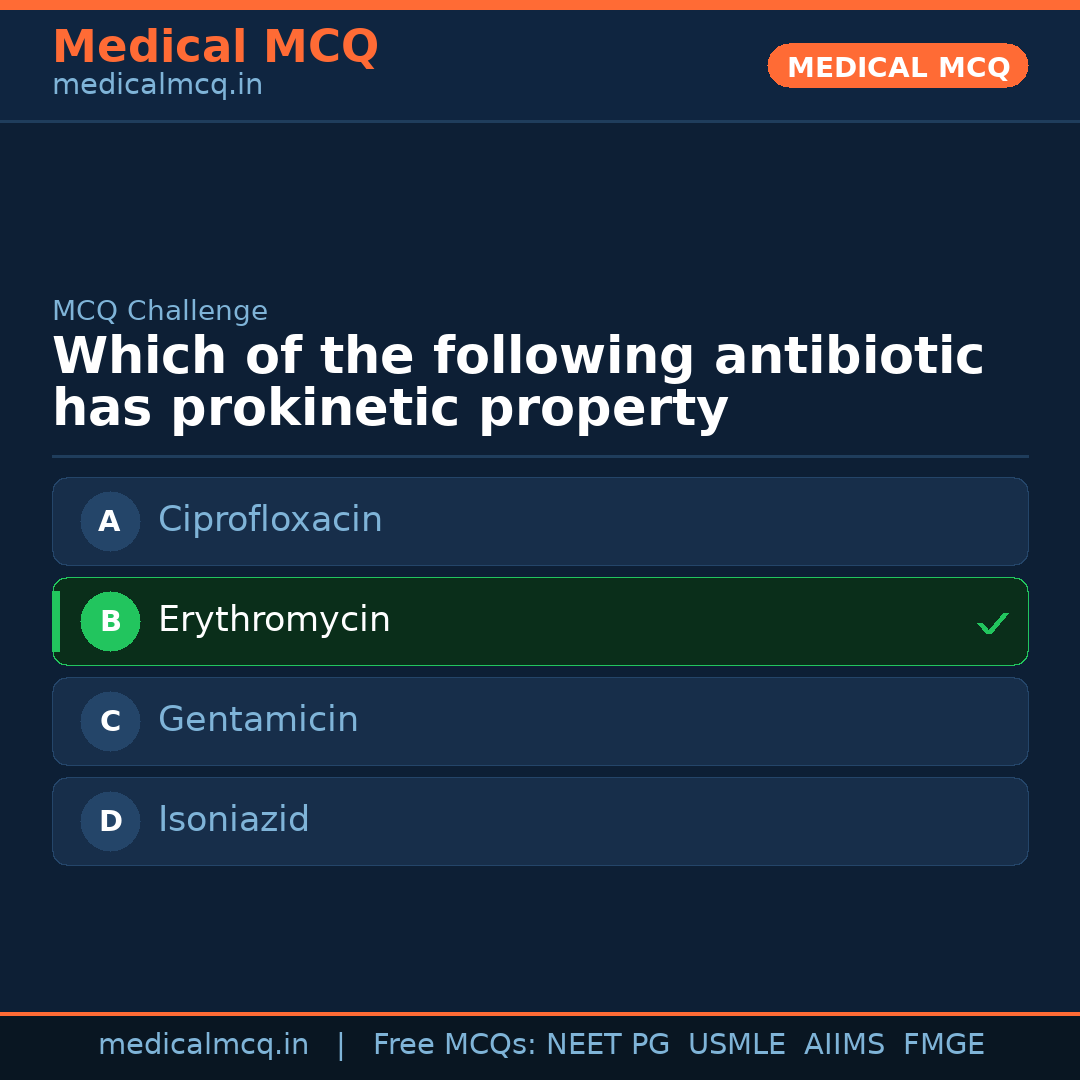
Task: Open the Medical MCQ header title
Action: click(215, 47)
